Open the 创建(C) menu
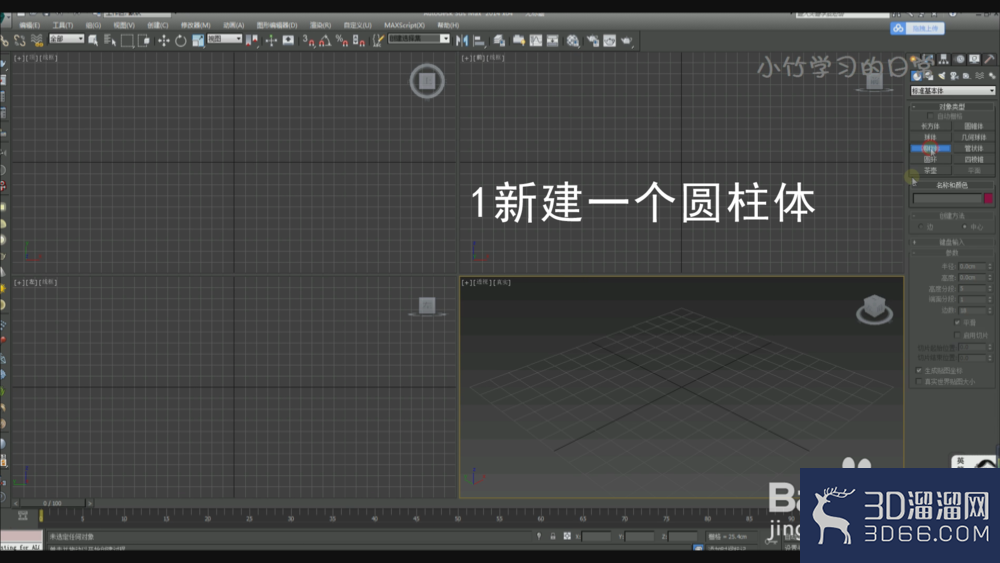The width and height of the screenshot is (1000, 563). point(158,26)
